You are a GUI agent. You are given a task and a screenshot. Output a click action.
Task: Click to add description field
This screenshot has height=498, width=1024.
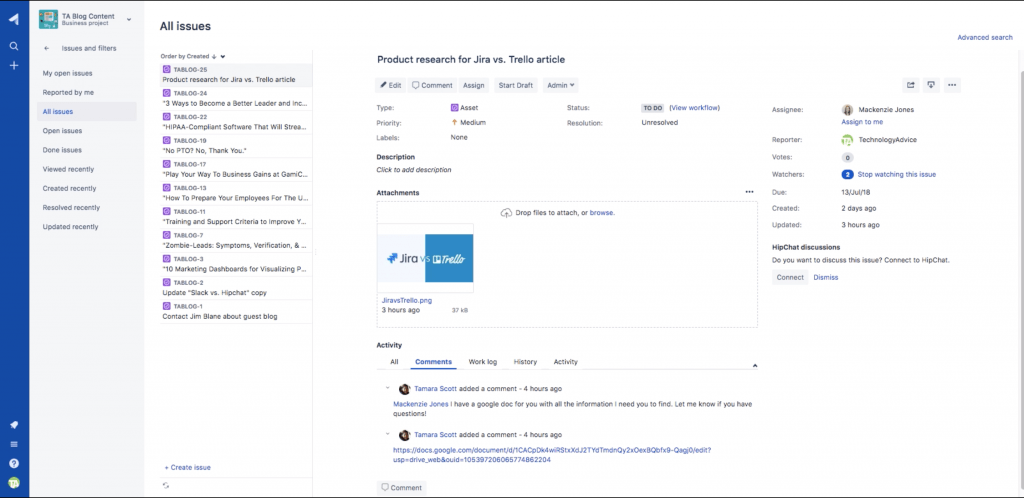tap(413, 170)
